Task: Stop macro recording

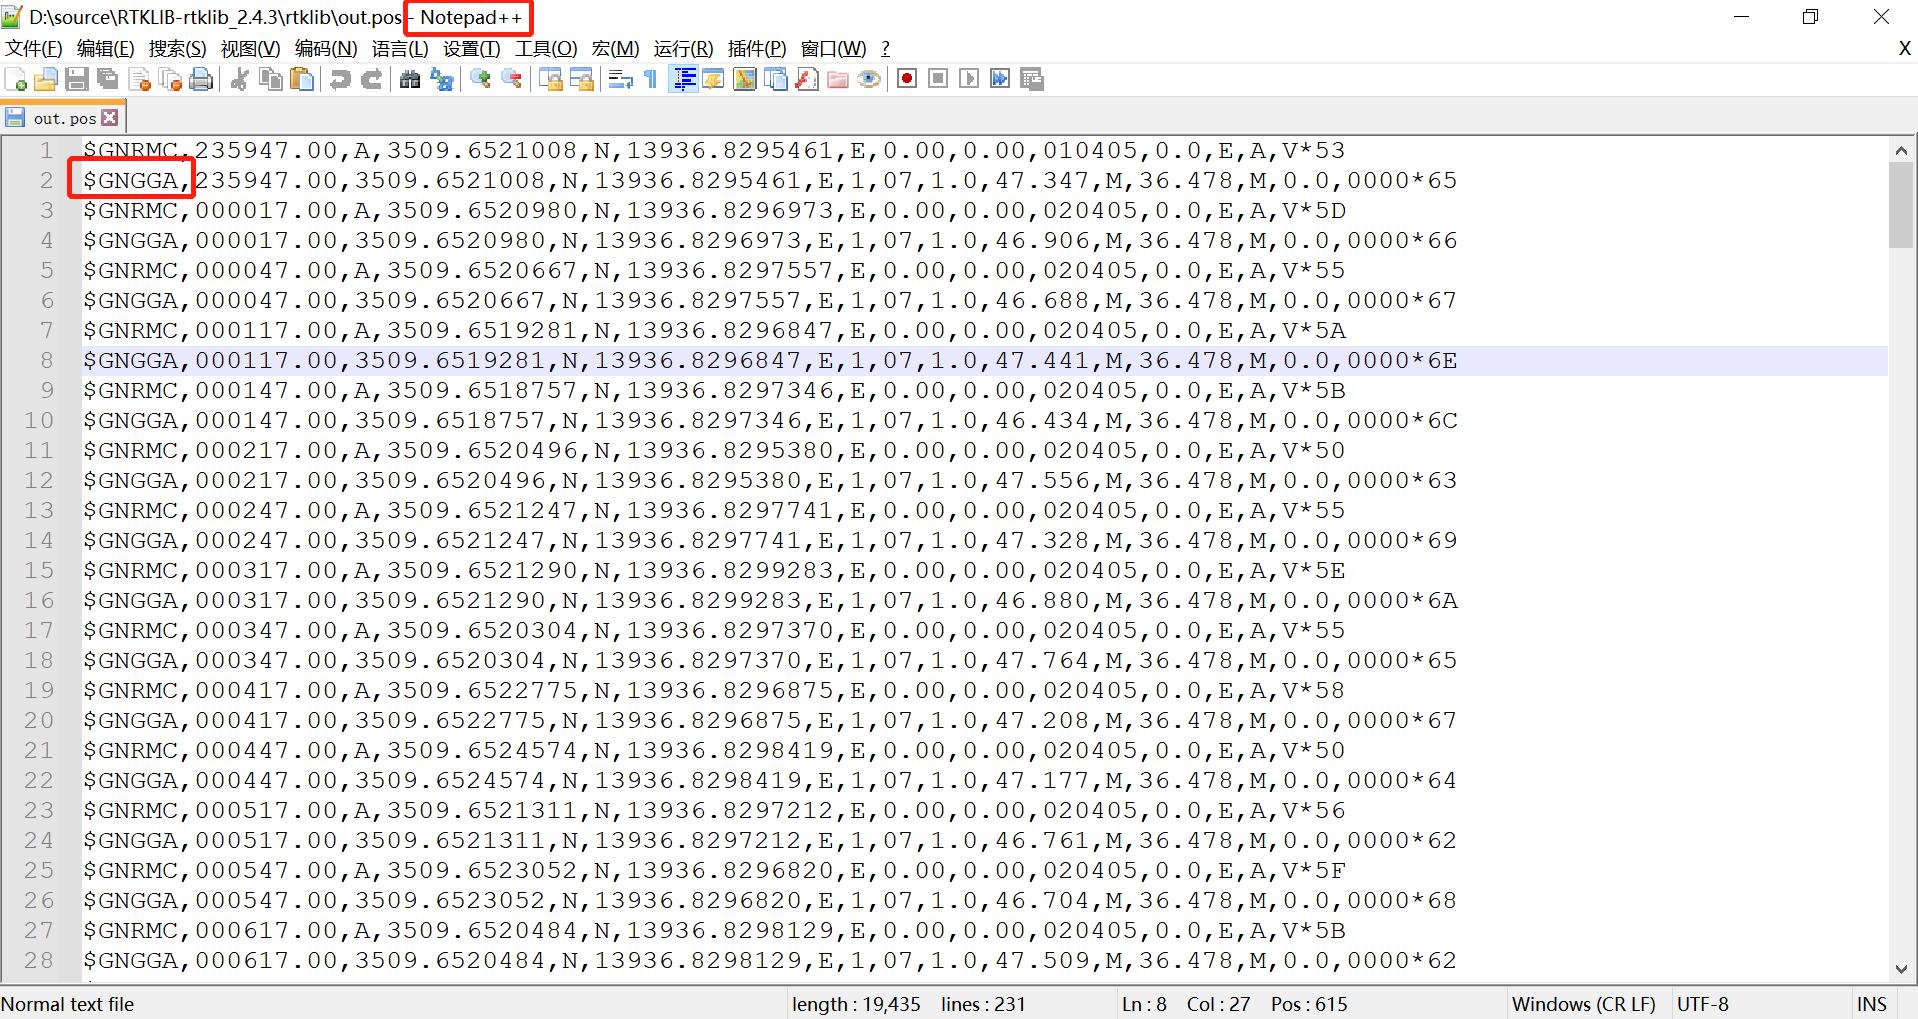Action: point(938,79)
